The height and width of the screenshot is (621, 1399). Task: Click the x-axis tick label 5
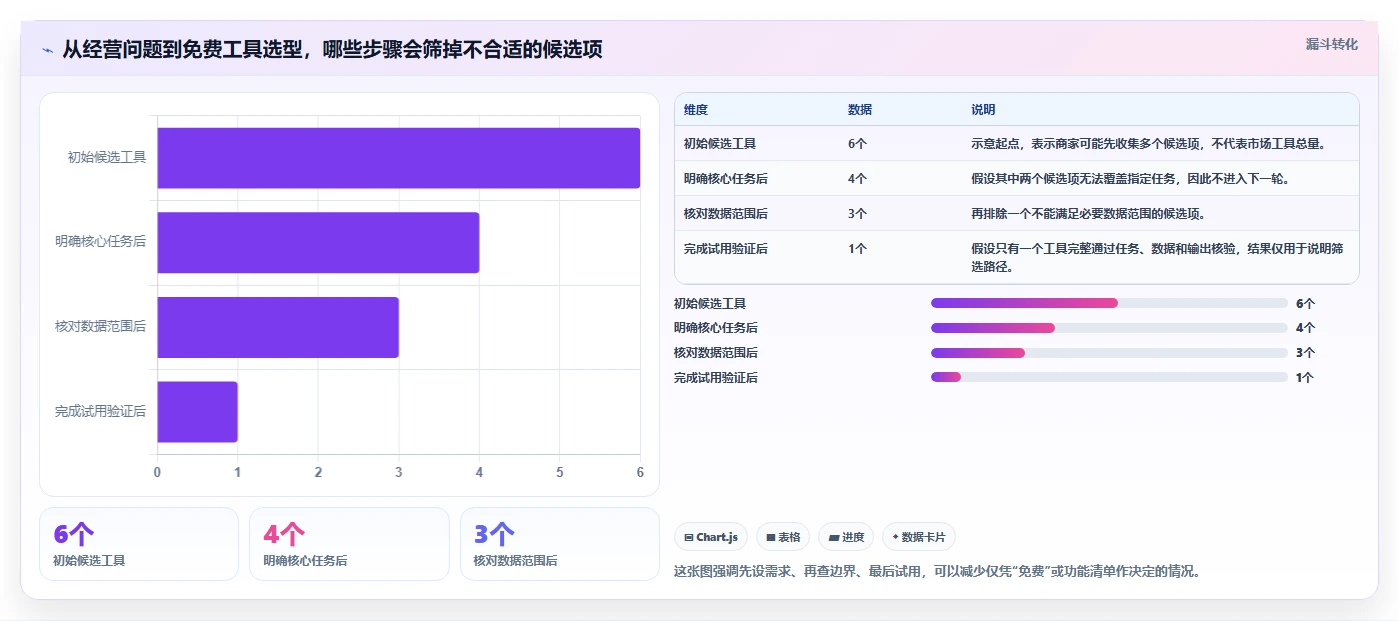(x=560, y=472)
